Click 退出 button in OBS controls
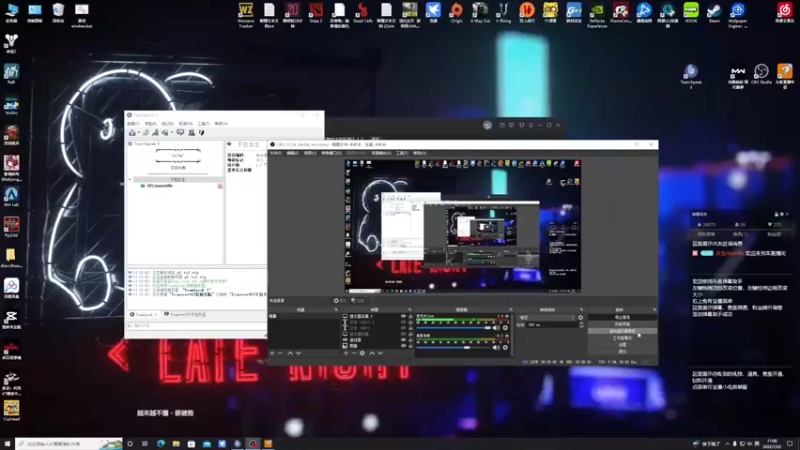Screen dimensions: 800x450 (622, 351)
